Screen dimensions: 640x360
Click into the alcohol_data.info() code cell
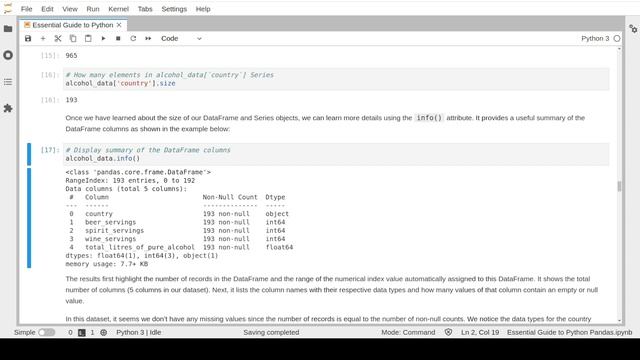[336, 154]
